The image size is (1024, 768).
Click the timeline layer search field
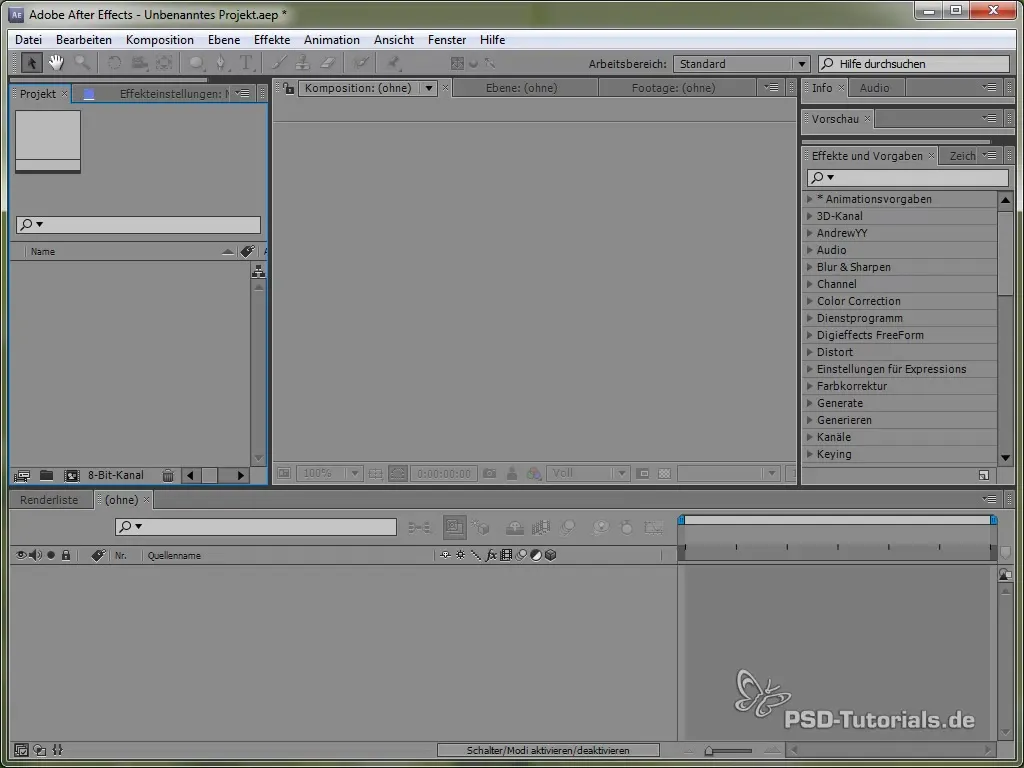click(x=256, y=526)
